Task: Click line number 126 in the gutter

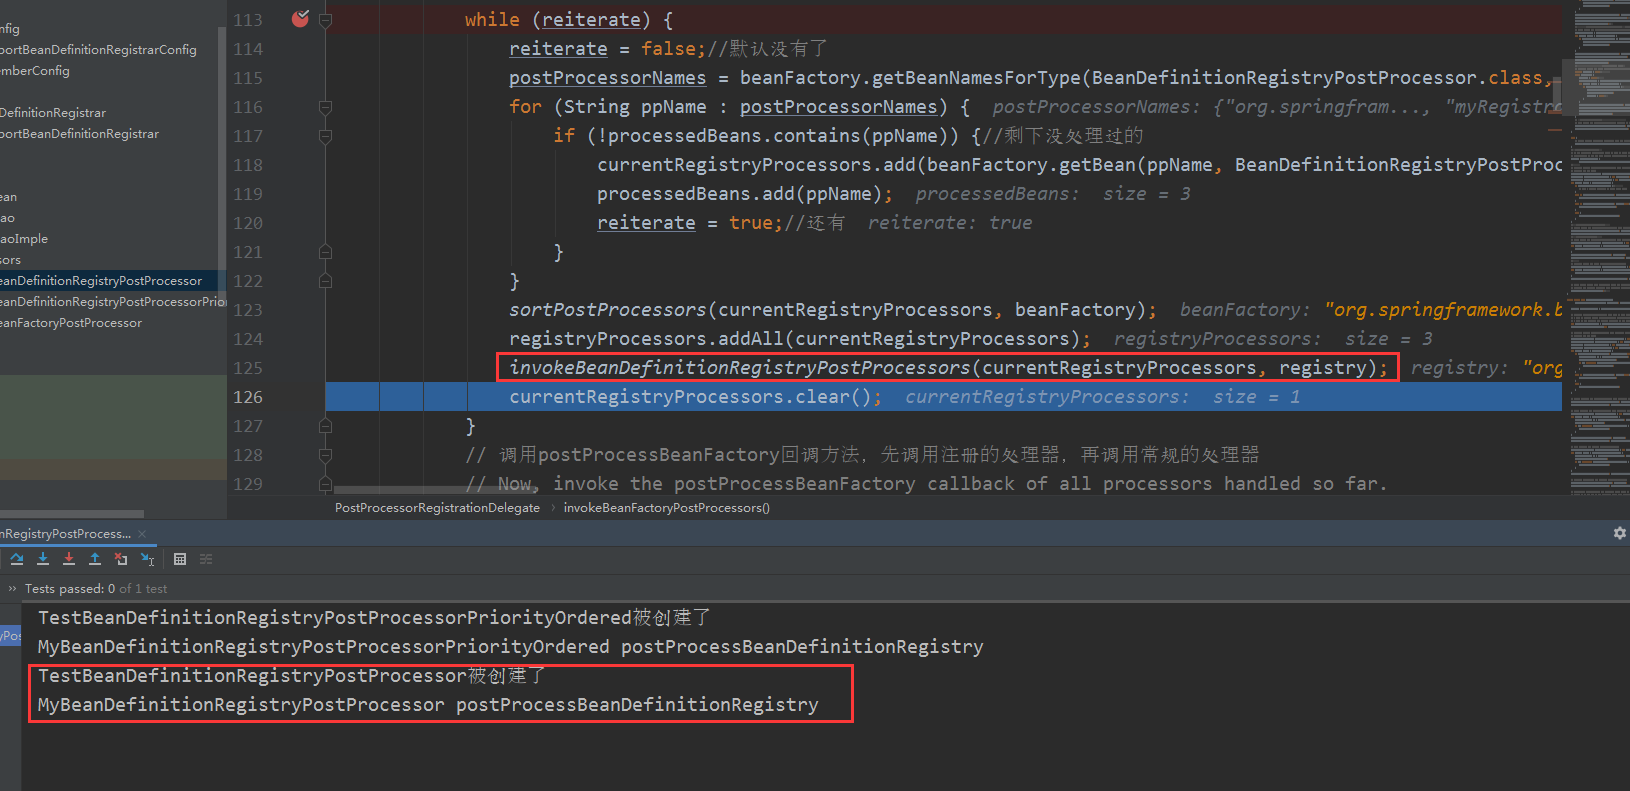Action: pyautogui.click(x=248, y=397)
